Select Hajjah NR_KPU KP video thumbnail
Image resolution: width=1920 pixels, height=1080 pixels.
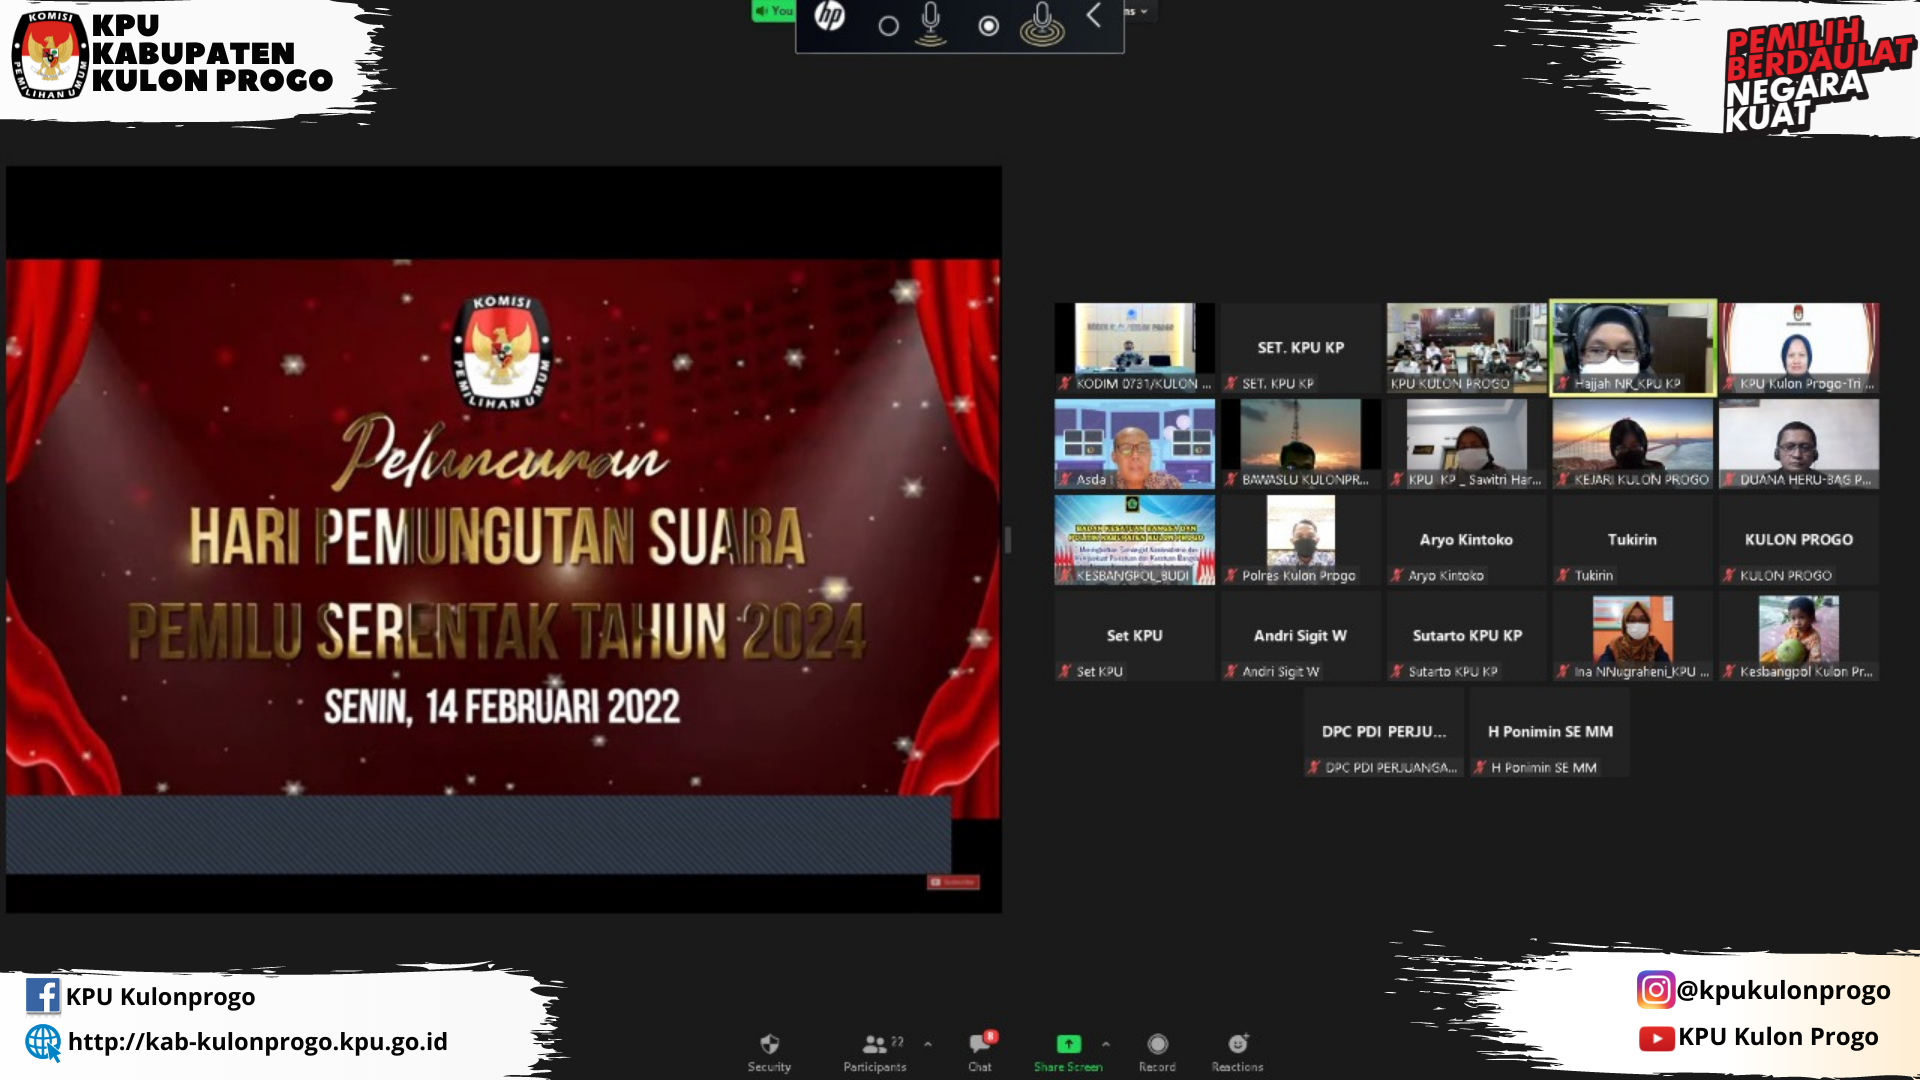point(1632,348)
